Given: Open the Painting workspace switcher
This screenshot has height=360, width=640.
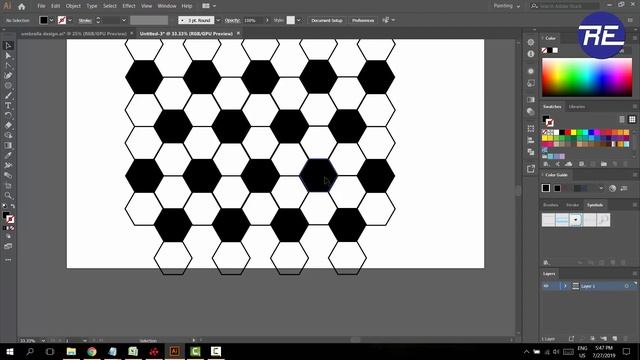Looking at the screenshot, I should [507, 6].
